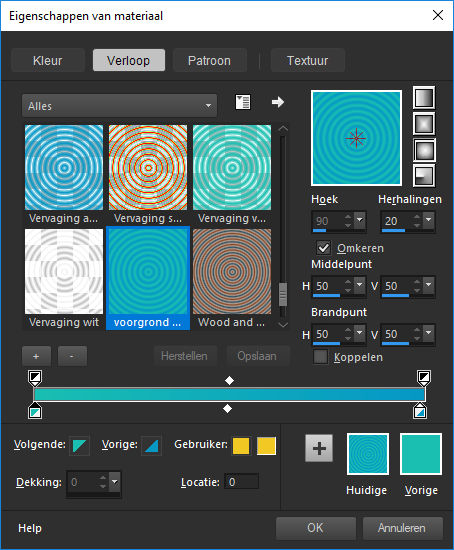Open Brandpunt H value dropdown

pos(360,333)
